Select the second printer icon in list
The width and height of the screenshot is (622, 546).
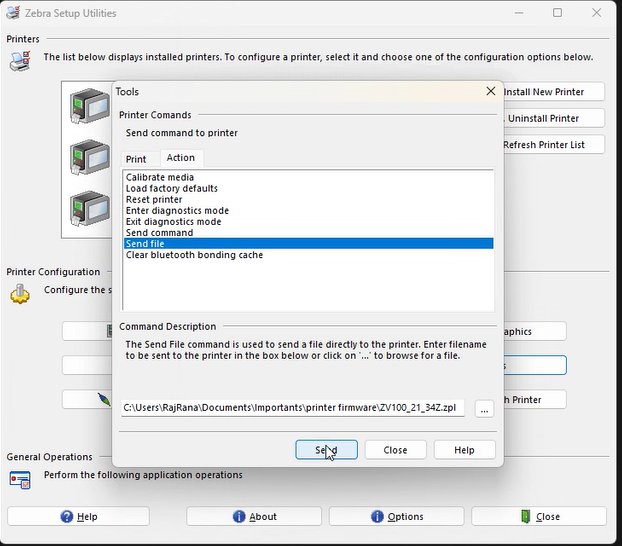coord(88,157)
